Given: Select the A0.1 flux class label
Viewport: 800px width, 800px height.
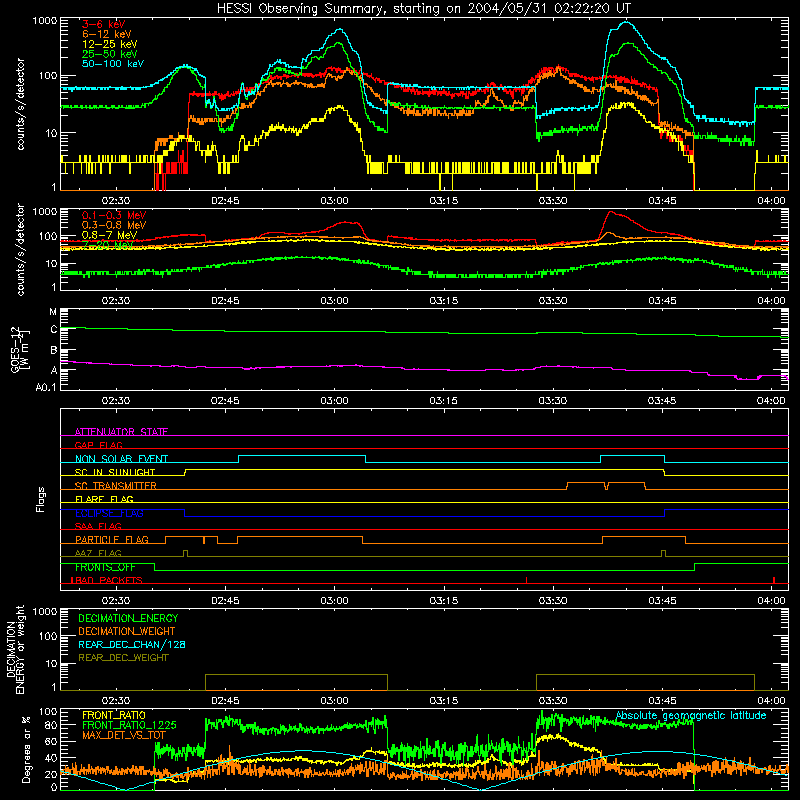Looking at the screenshot, I should [x=46, y=388].
